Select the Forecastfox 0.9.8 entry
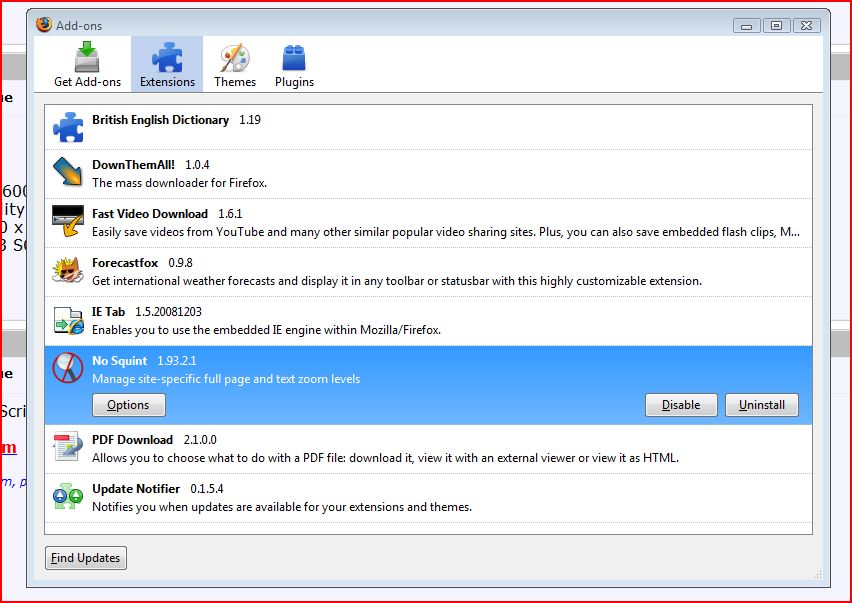The image size is (852, 603). [428, 272]
